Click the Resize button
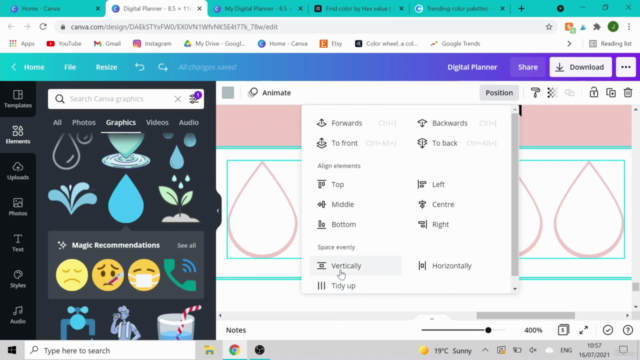This screenshot has height=360, width=640. point(106,67)
